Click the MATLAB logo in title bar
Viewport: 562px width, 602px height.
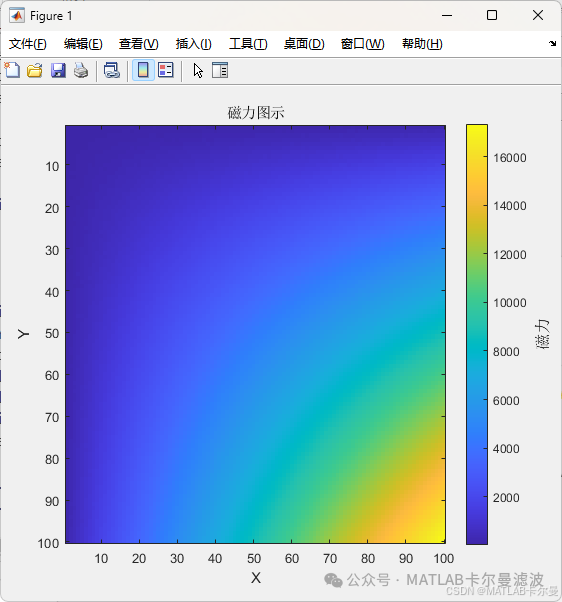coord(17,15)
